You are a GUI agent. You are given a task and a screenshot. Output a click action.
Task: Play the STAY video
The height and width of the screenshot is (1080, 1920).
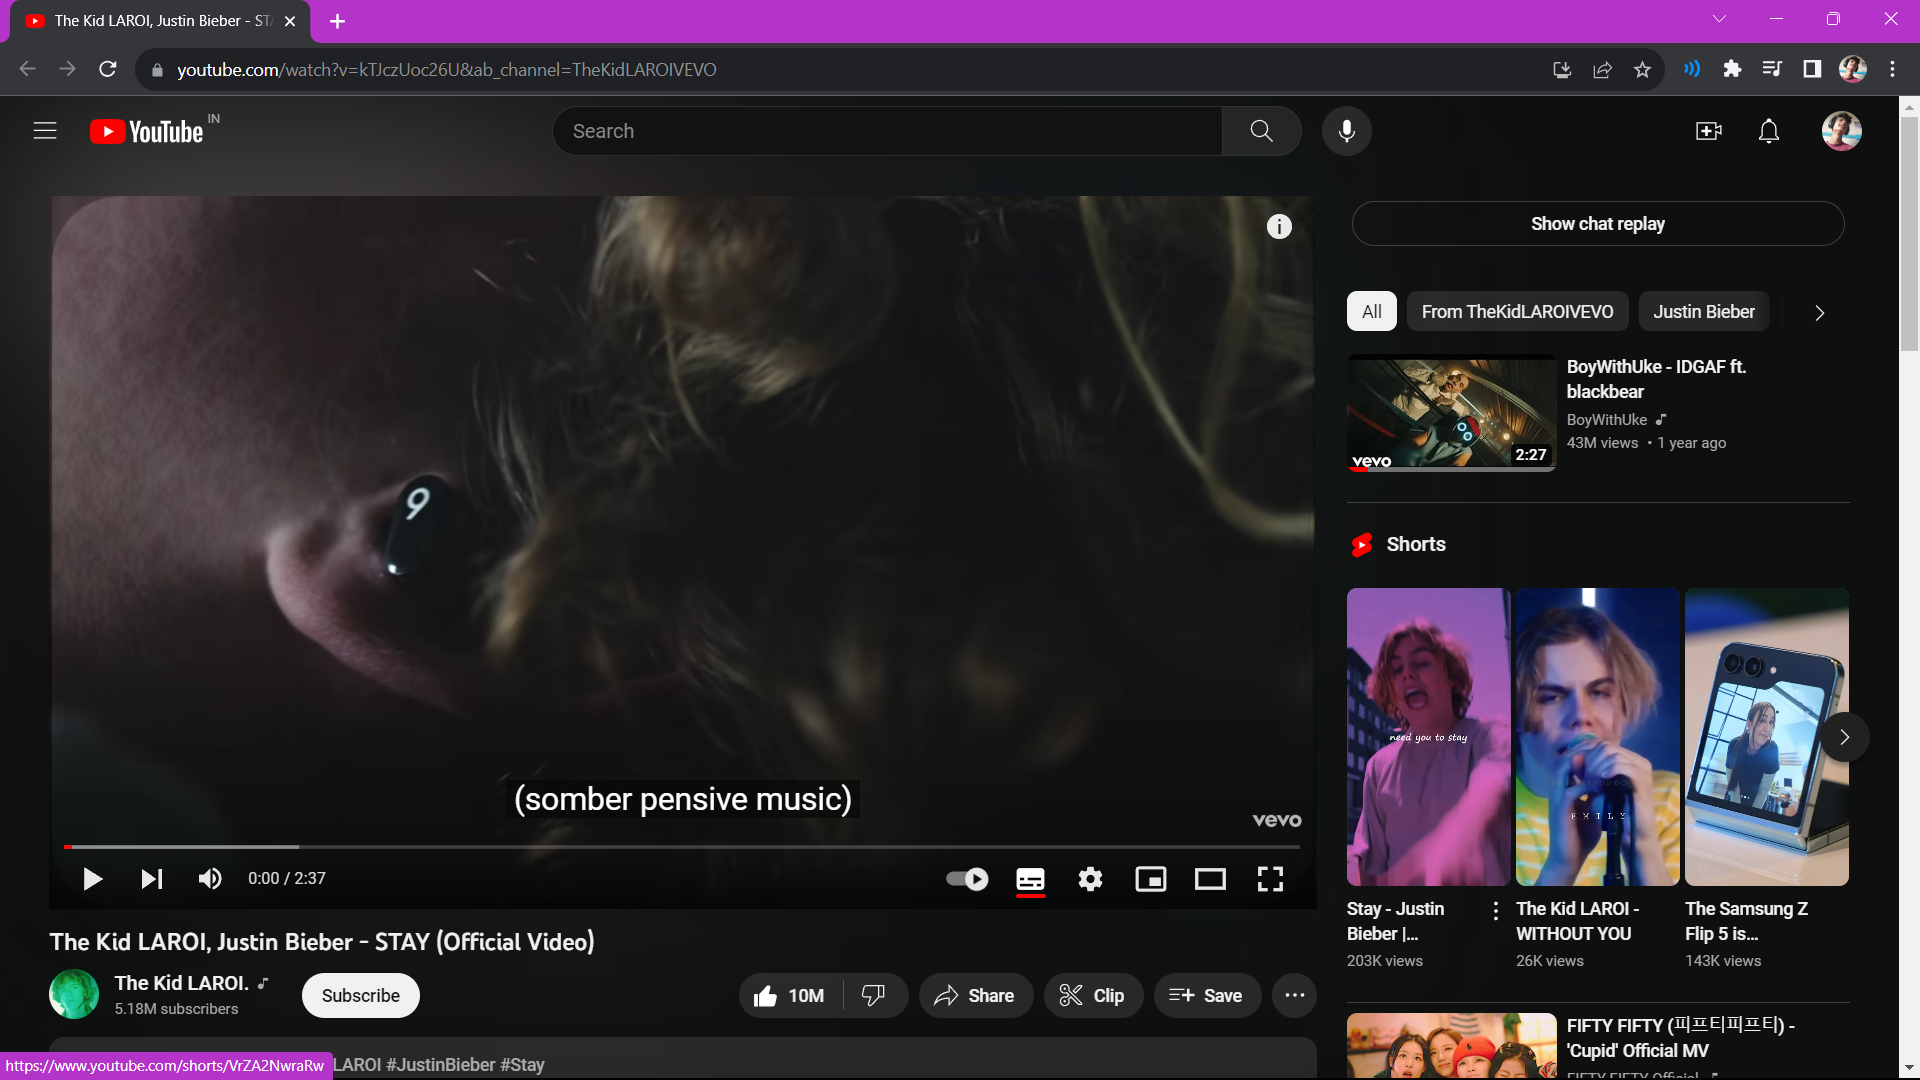(92, 879)
